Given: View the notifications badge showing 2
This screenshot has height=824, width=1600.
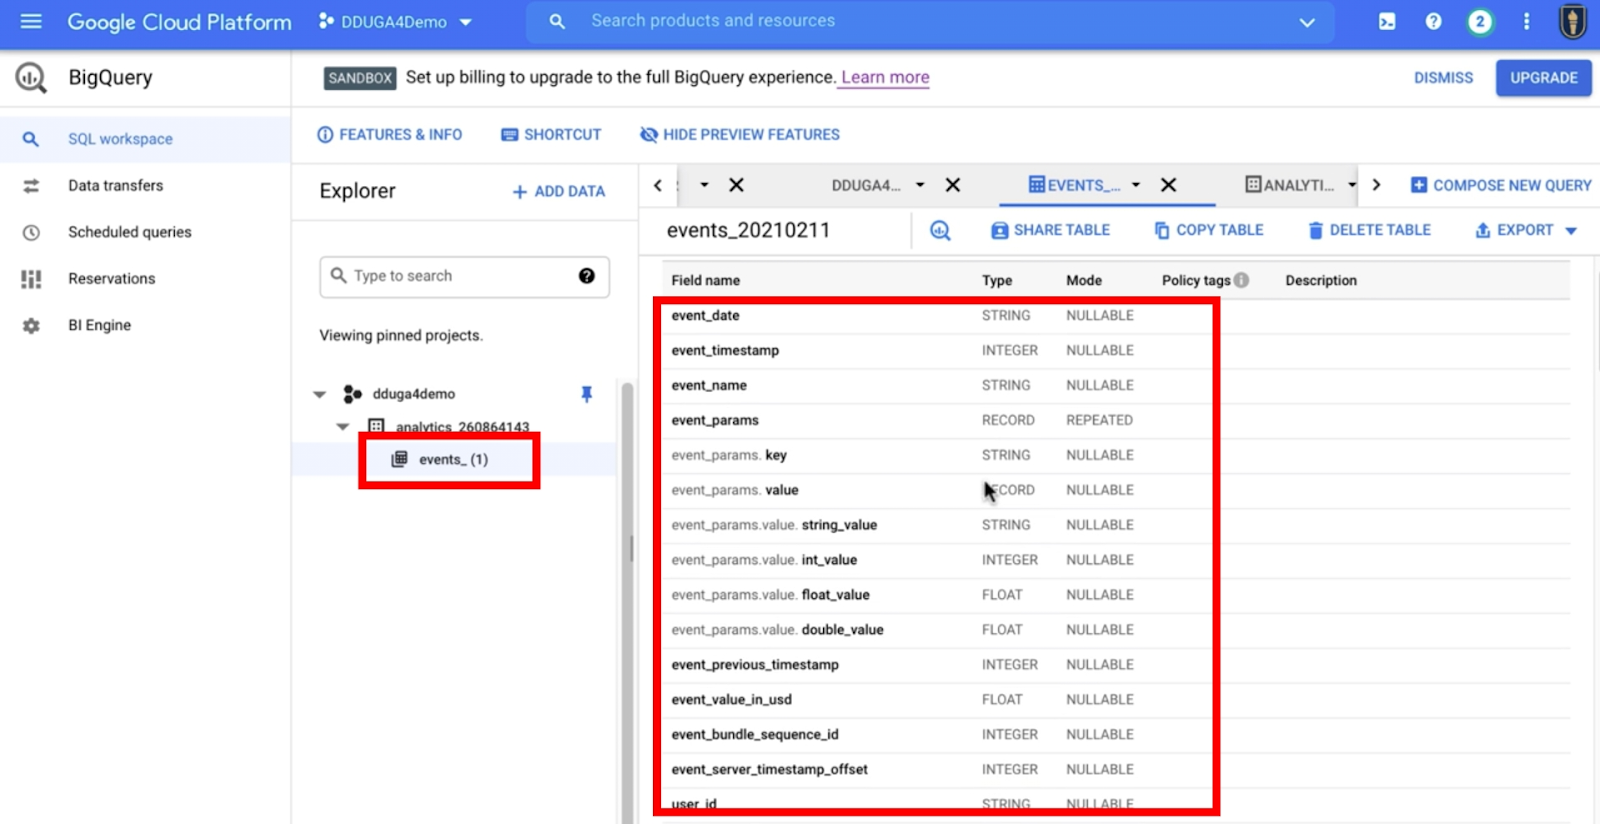Looking at the screenshot, I should 1480,21.
